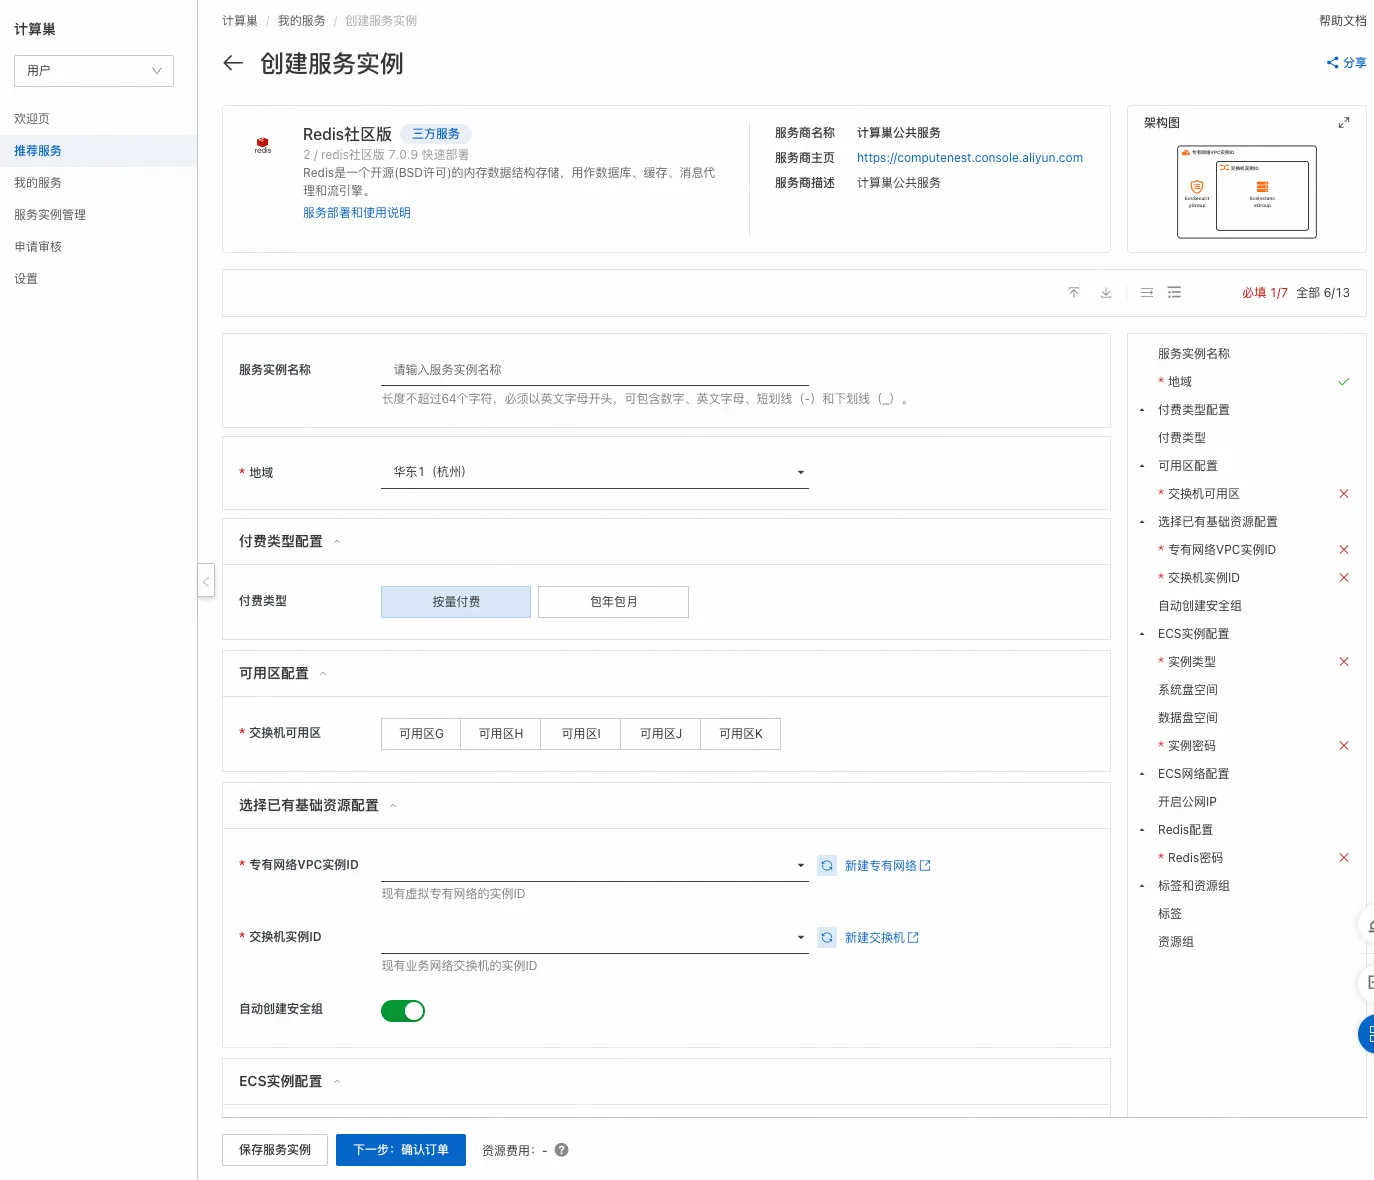The image size is (1374, 1180).
Task: Click the external-link icon next to 新建交换机
Action: [x=913, y=938]
